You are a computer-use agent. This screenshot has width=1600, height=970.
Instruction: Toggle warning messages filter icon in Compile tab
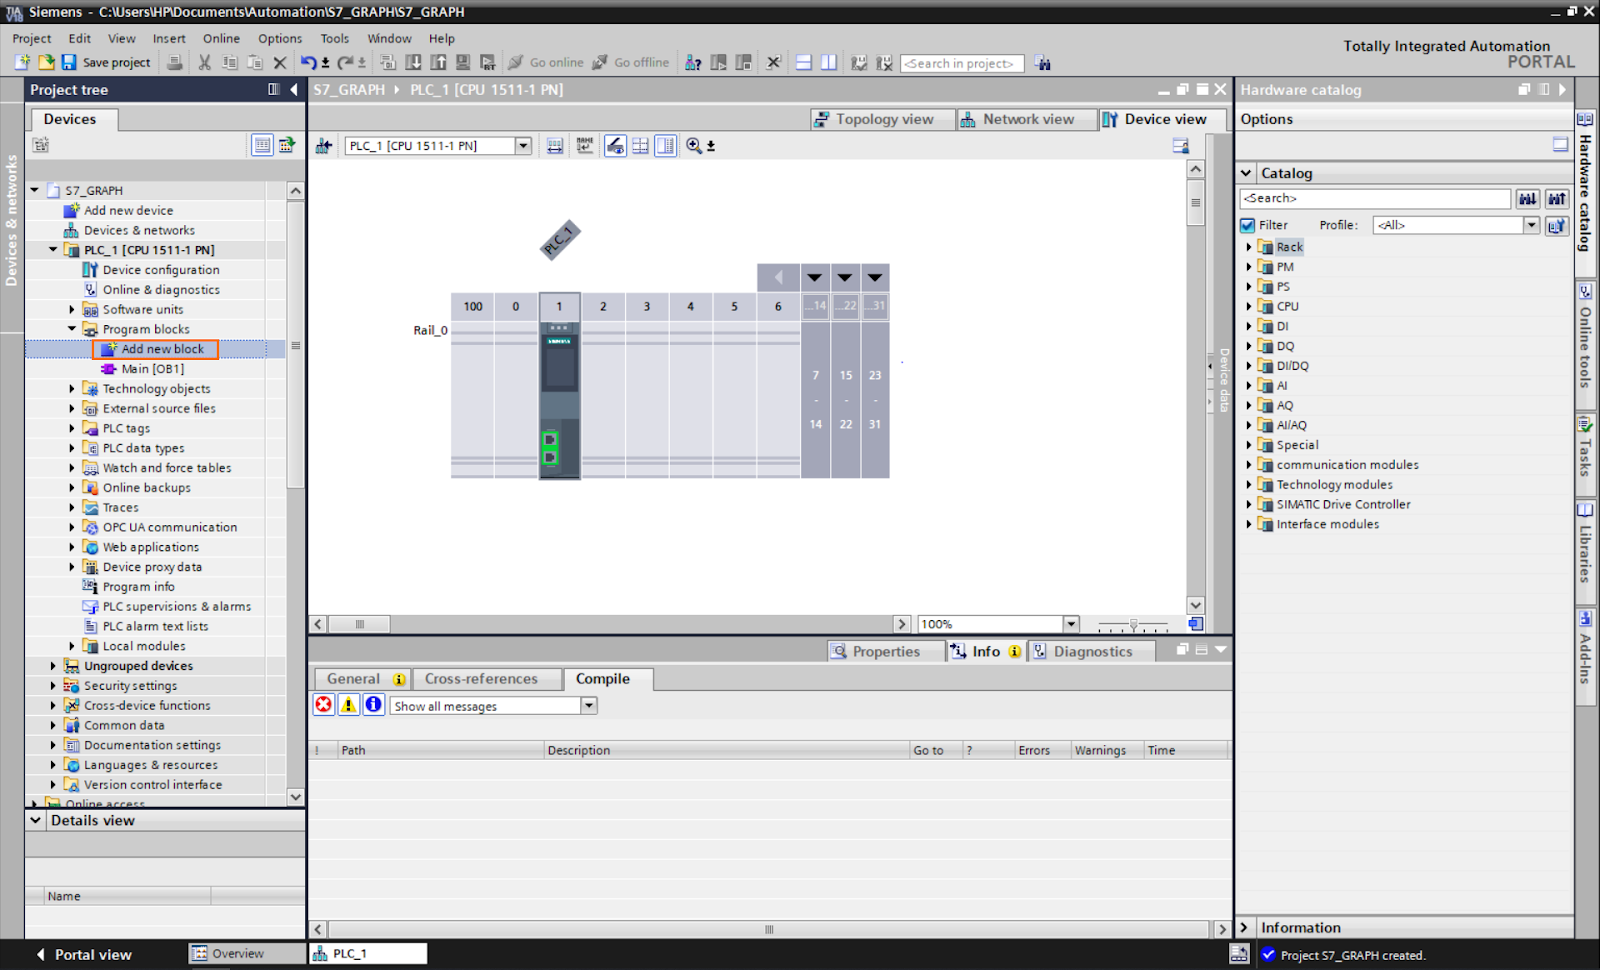click(x=349, y=705)
